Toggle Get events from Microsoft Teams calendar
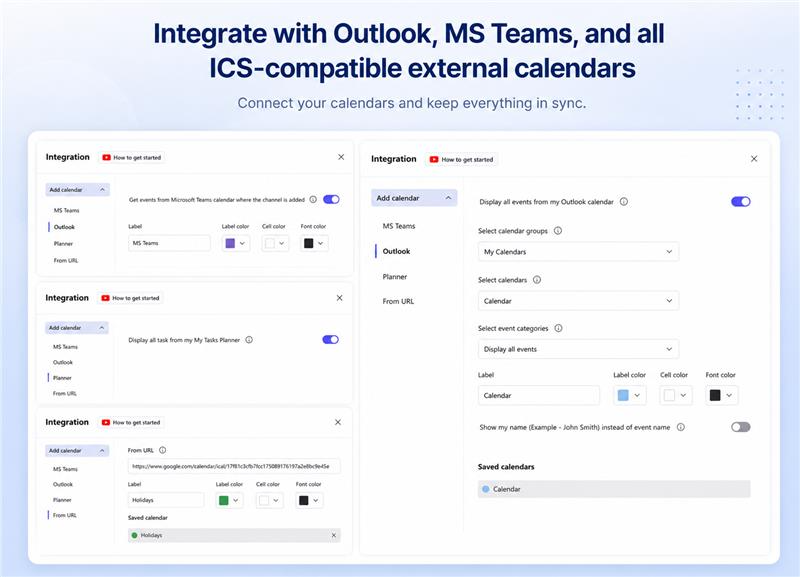This screenshot has width=800, height=577. (331, 199)
